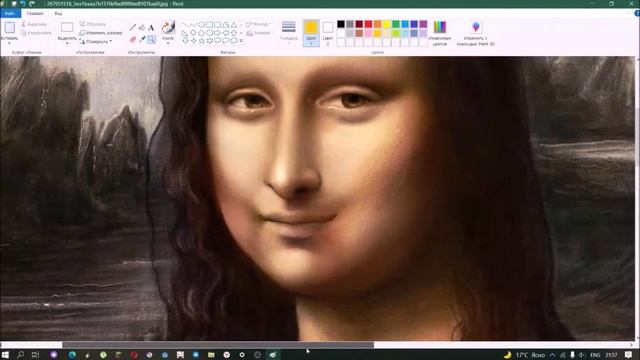
Task: Switch to the View ribbon tab
Action: click(59, 13)
